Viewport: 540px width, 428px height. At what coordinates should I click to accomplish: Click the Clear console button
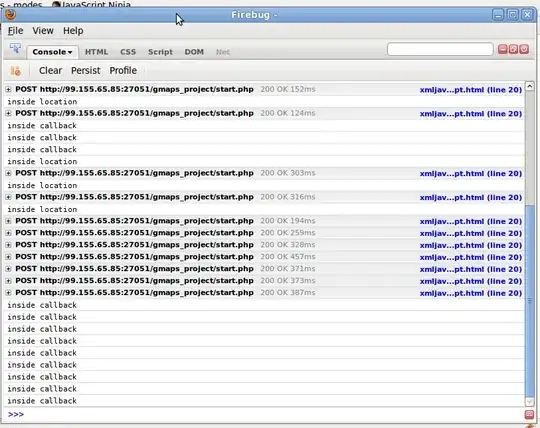point(50,71)
